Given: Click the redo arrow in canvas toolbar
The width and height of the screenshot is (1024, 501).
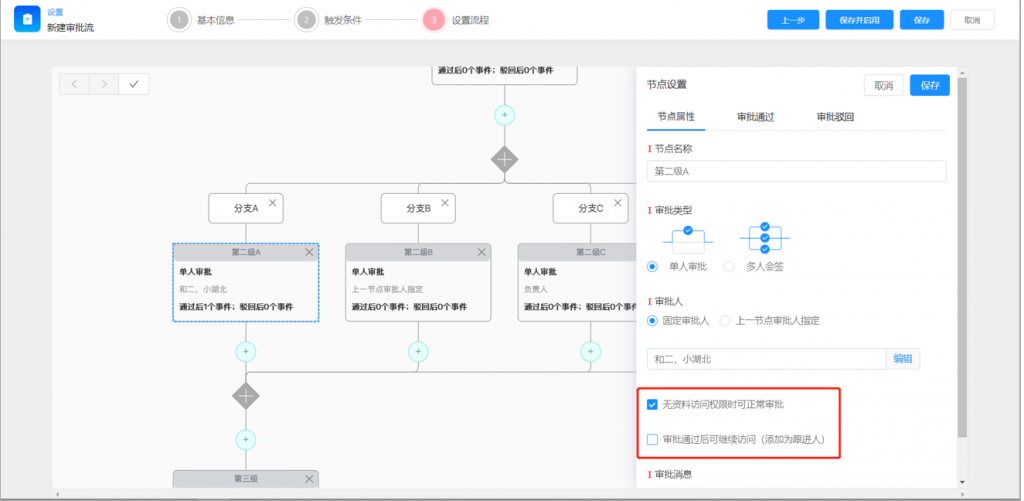Looking at the screenshot, I should (x=104, y=84).
